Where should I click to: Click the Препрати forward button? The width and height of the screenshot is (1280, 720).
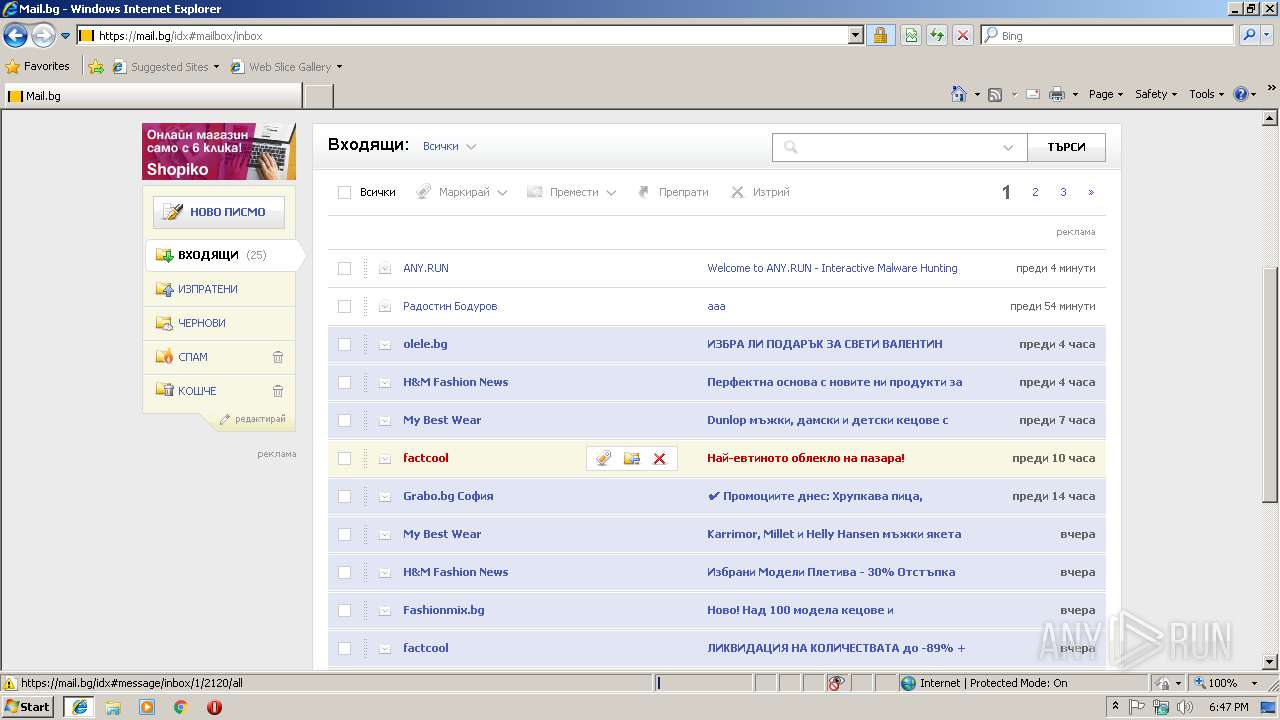point(673,192)
